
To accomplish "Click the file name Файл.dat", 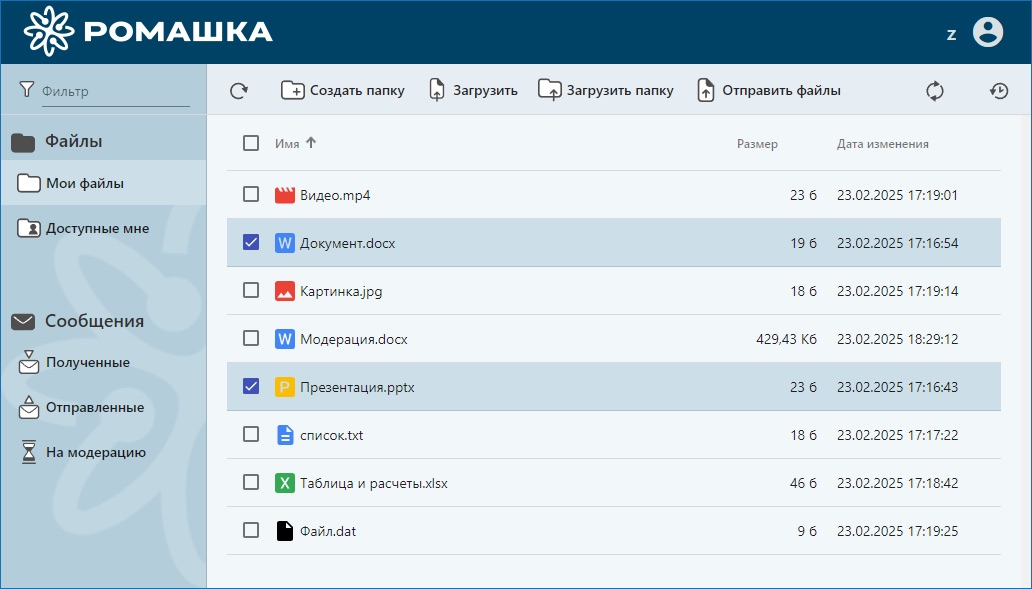I will click(328, 531).
